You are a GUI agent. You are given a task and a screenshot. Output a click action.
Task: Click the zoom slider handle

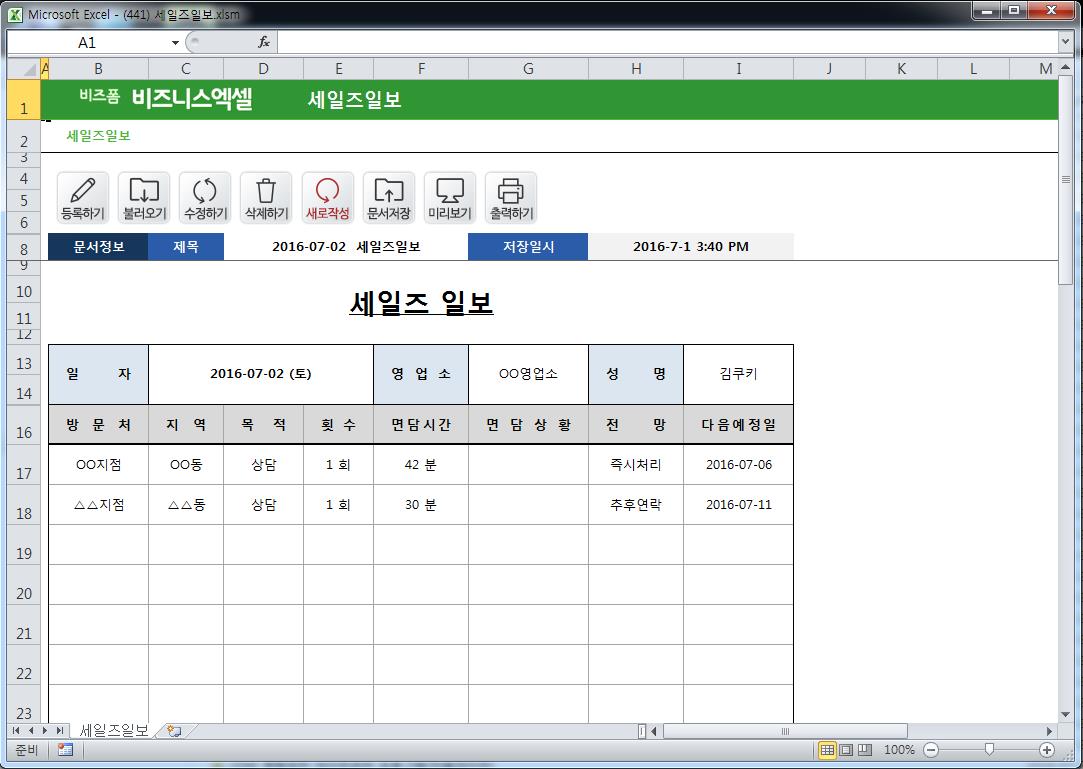pyautogui.click(x=989, y=749)
